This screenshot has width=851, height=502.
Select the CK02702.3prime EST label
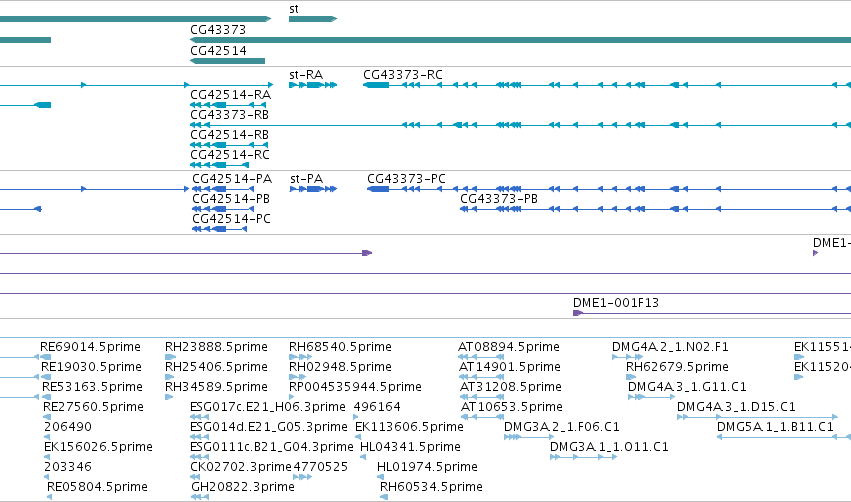coord(241,467)
